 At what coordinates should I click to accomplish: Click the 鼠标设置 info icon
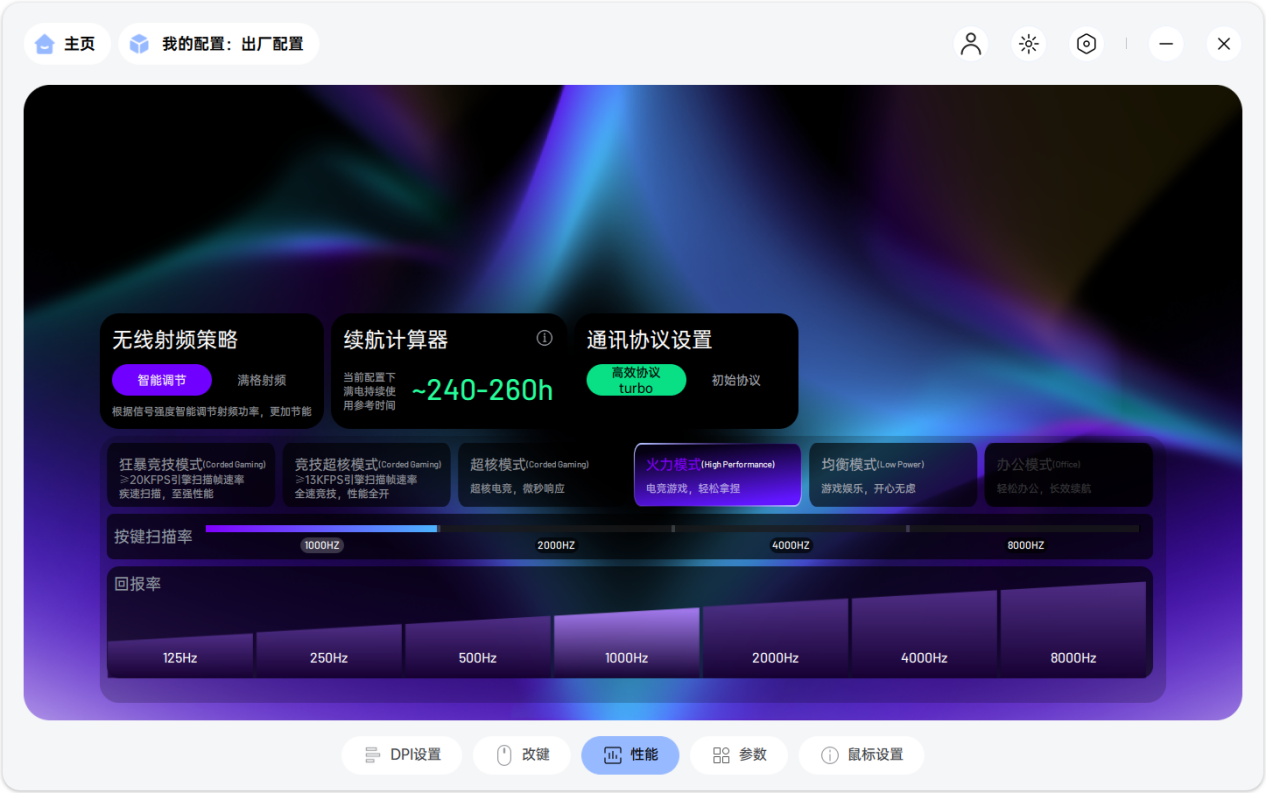826,755
